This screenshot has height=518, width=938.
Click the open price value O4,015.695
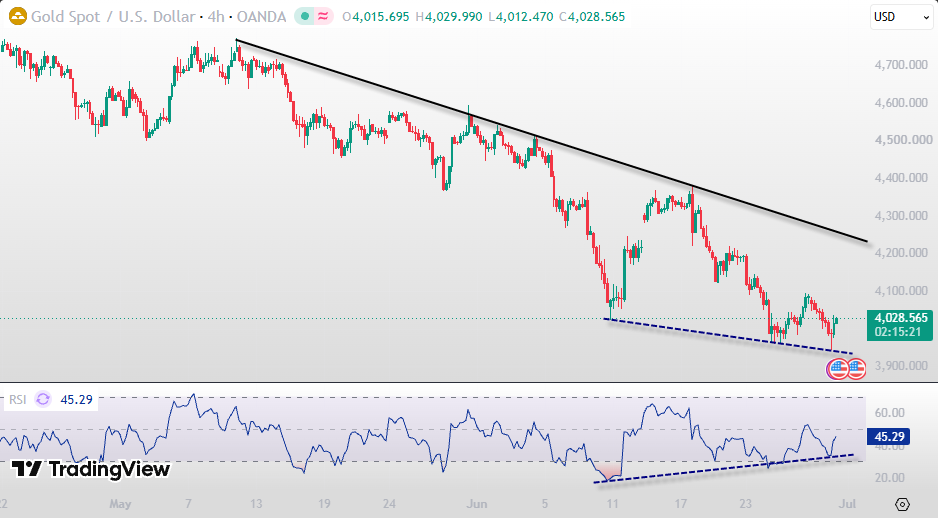(376, 17)
